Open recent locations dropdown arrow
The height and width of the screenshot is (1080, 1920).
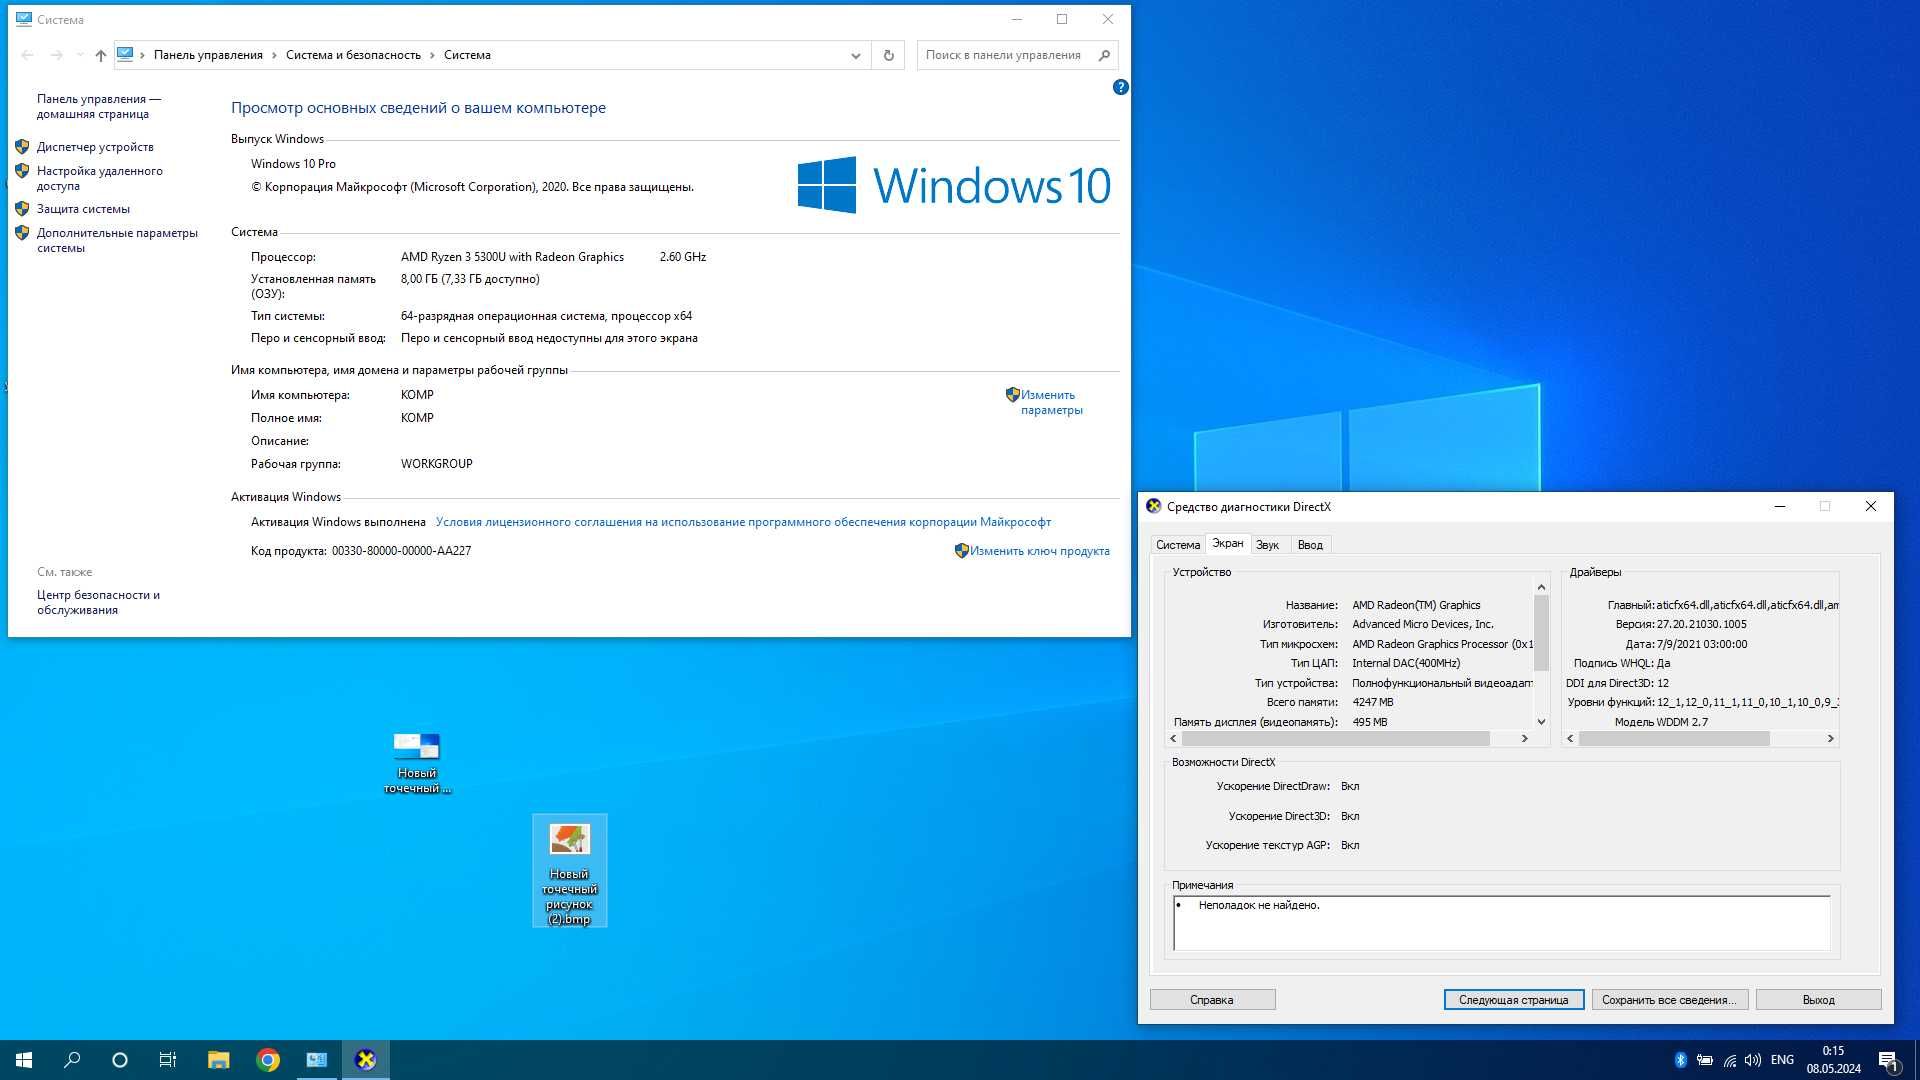pyautogui.click(x=79, y=55)
